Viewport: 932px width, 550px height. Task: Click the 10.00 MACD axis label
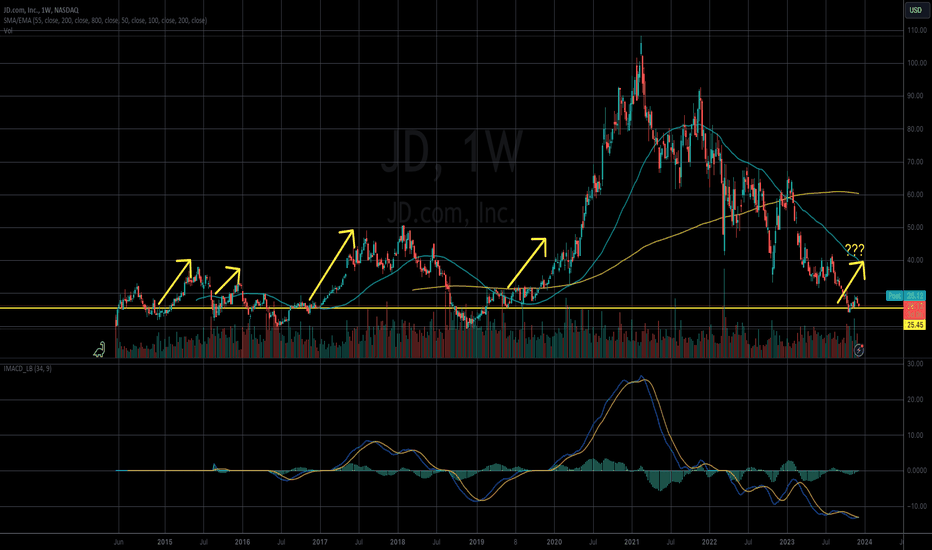pos(915,435)
